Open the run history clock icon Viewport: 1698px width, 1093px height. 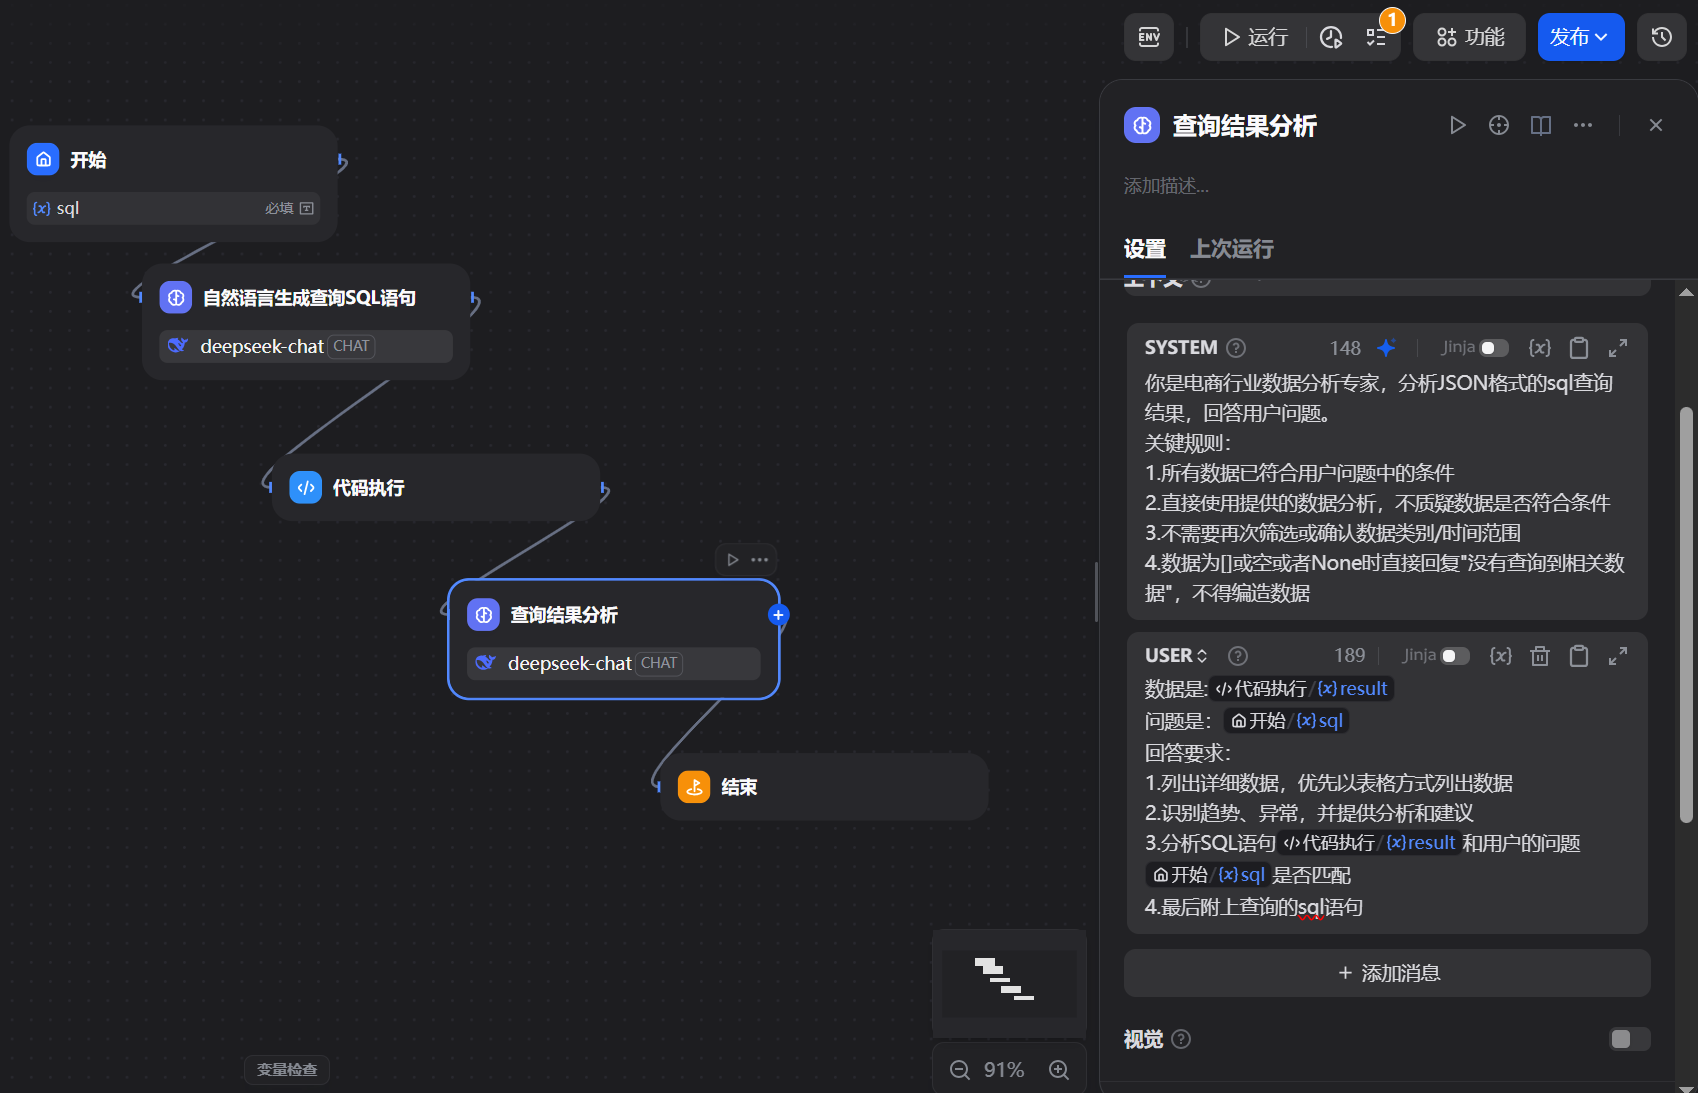(x=1331, y=37)
